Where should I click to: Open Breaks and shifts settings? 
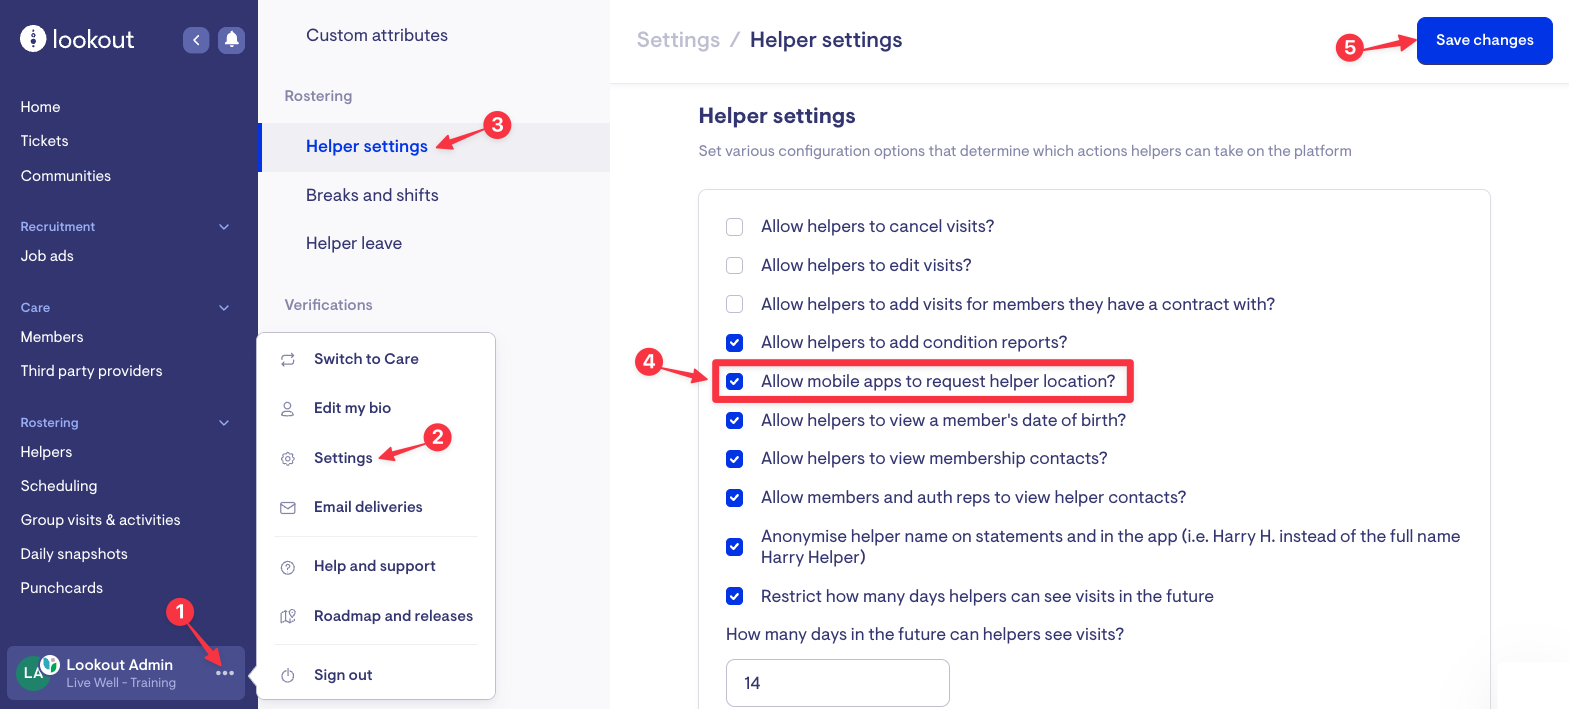(372, 195)
